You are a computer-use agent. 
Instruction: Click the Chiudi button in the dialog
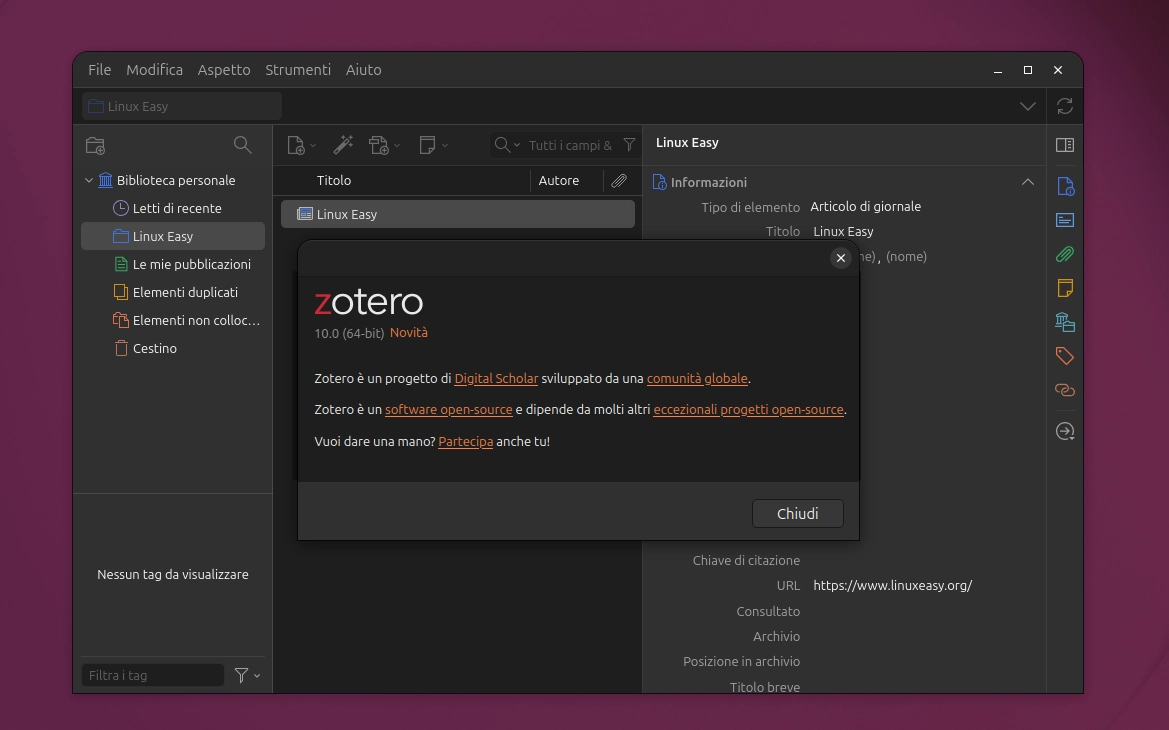798,514
